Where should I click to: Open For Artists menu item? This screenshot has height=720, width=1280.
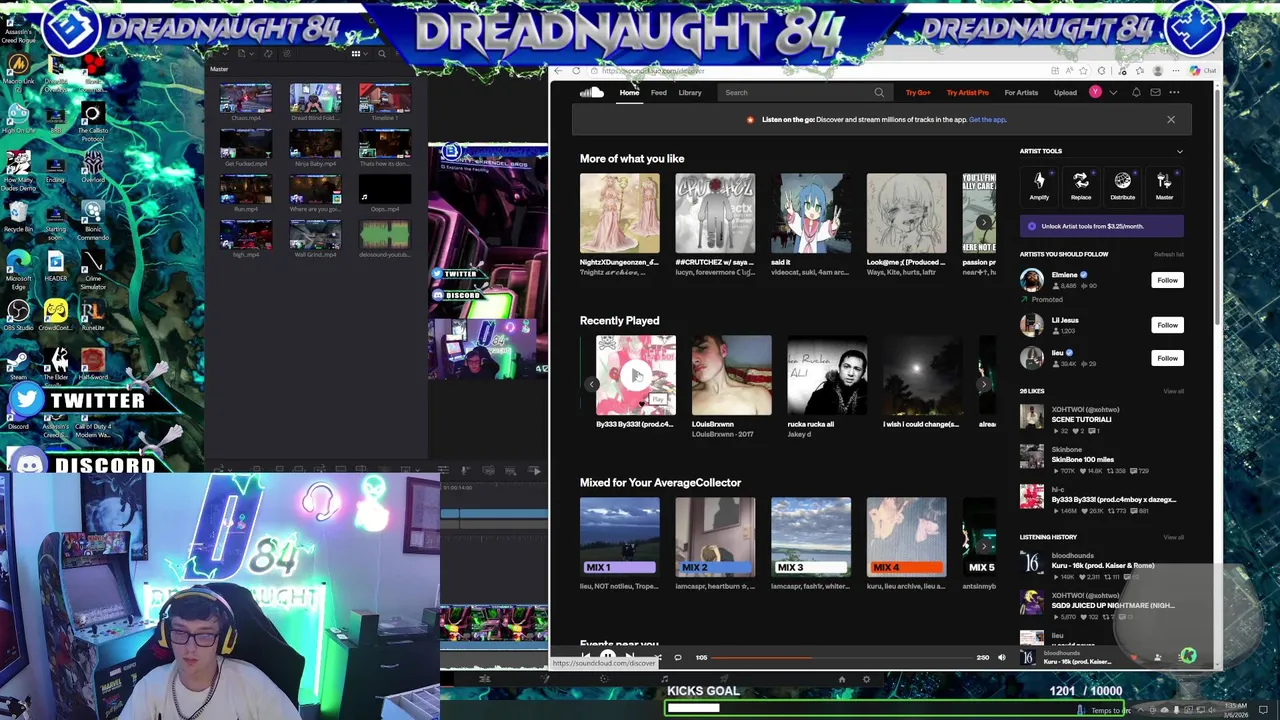click(x=1021, y=93)
